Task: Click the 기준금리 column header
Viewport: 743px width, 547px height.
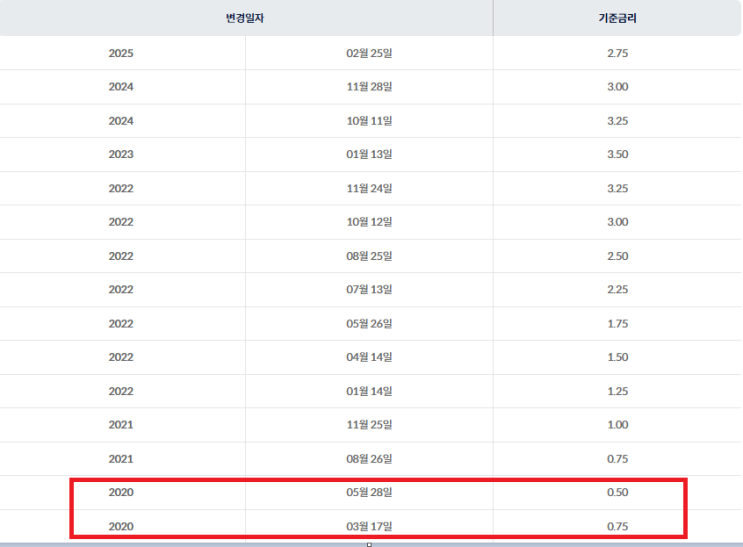Action: (x=617, y=18)
